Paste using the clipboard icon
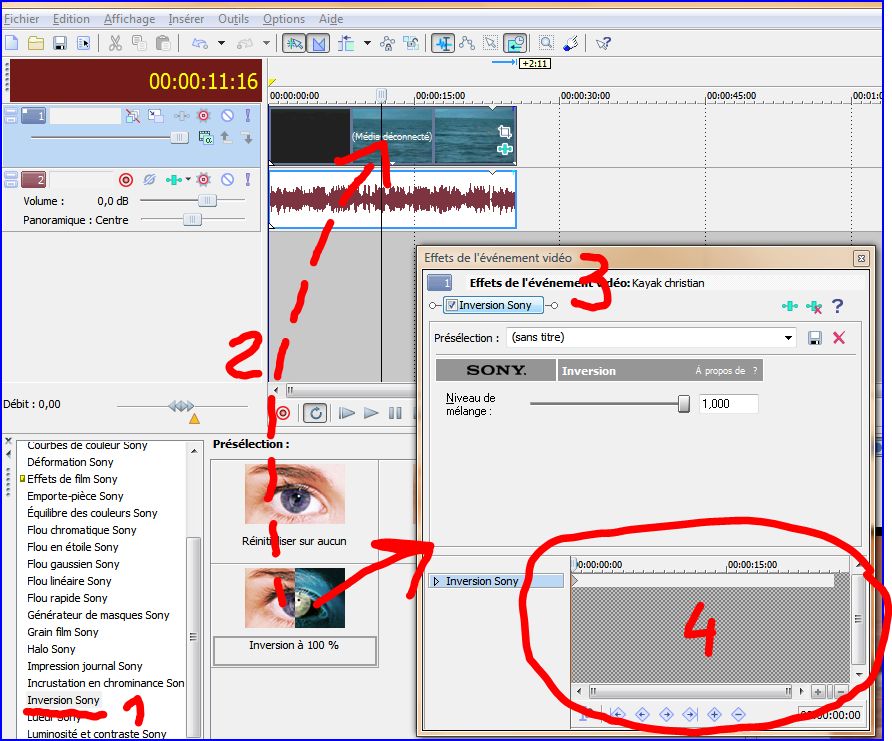 coord(163,43)
